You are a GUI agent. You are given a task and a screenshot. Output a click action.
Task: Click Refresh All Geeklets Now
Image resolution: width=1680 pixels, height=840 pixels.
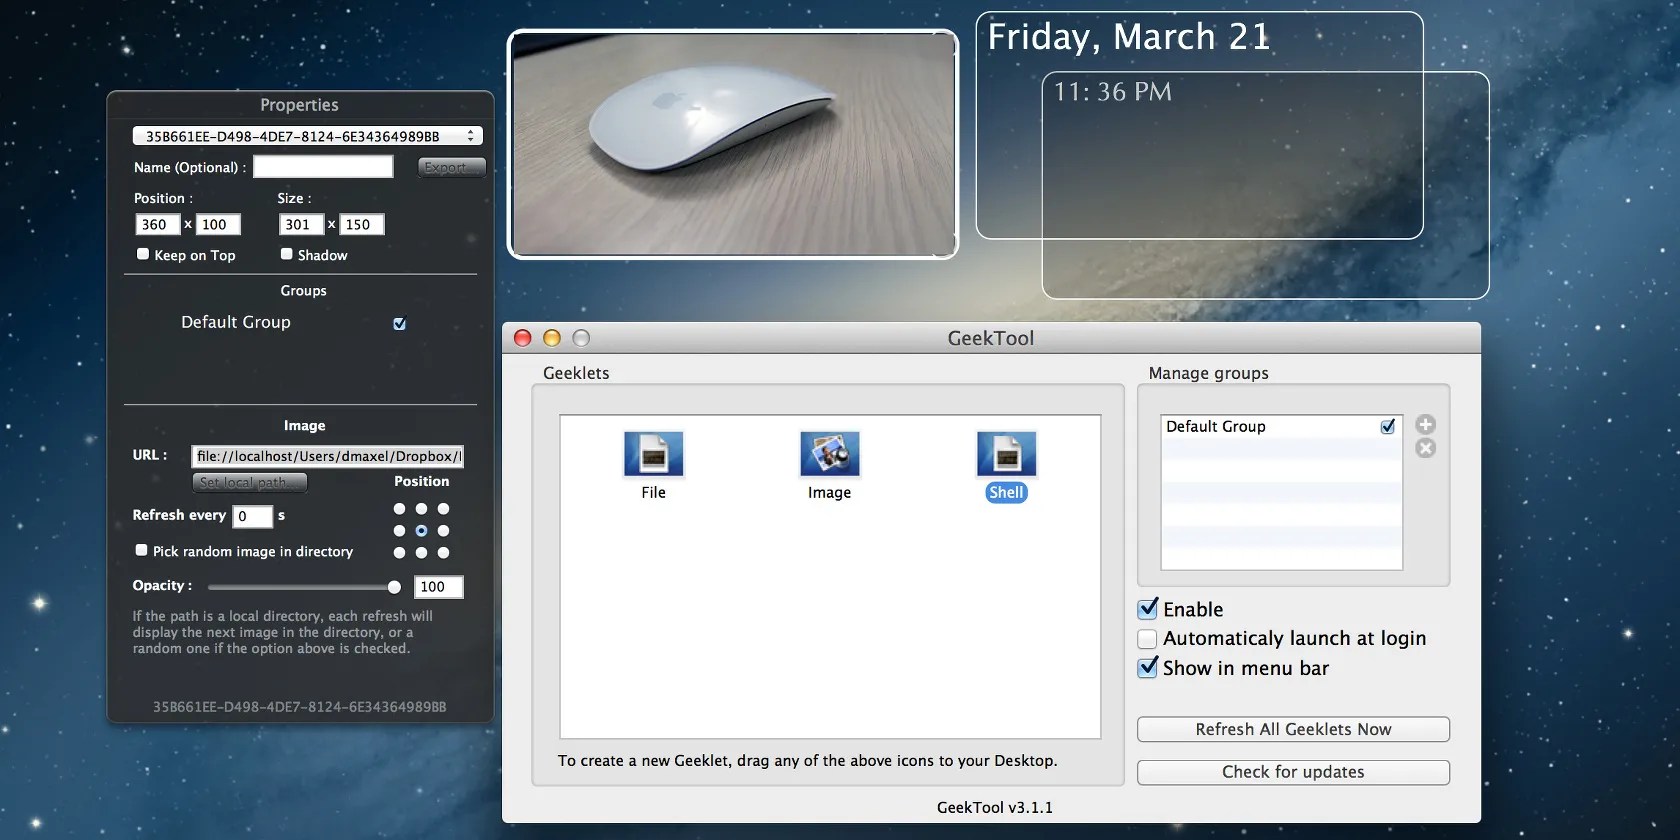click(x=1293, y=729)
